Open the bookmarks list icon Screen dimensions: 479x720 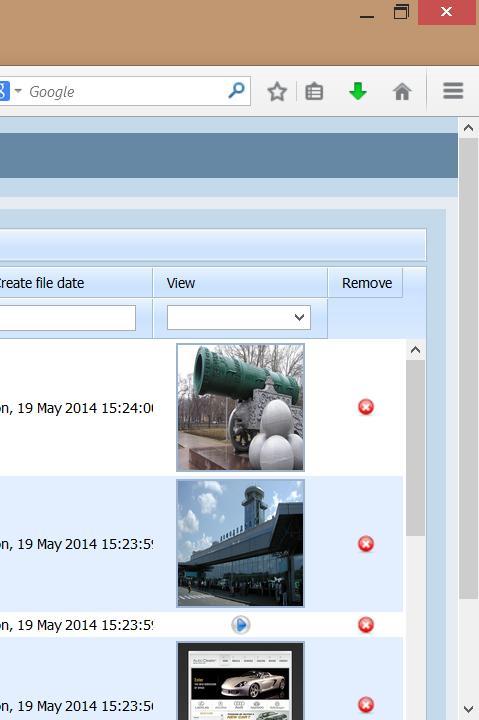[314, 91]
